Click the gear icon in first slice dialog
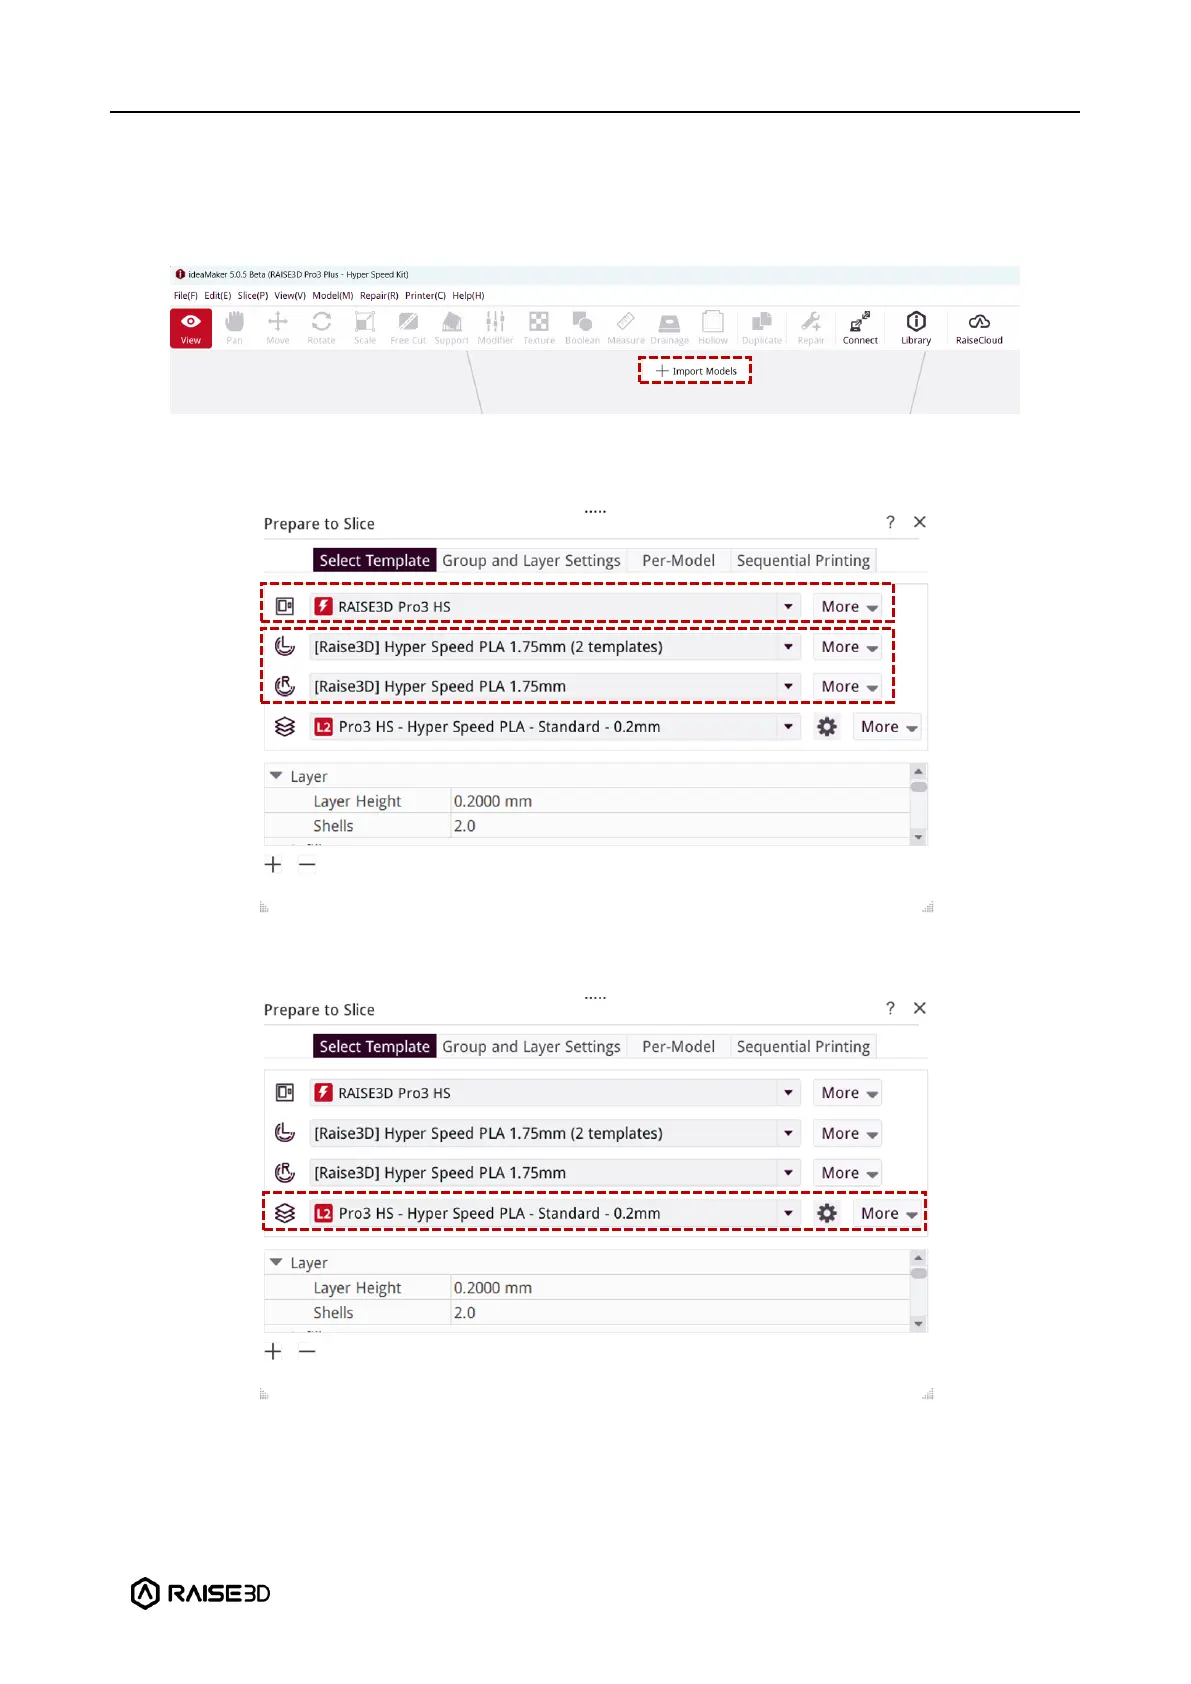1191x1684 pixels. [827, 727]
